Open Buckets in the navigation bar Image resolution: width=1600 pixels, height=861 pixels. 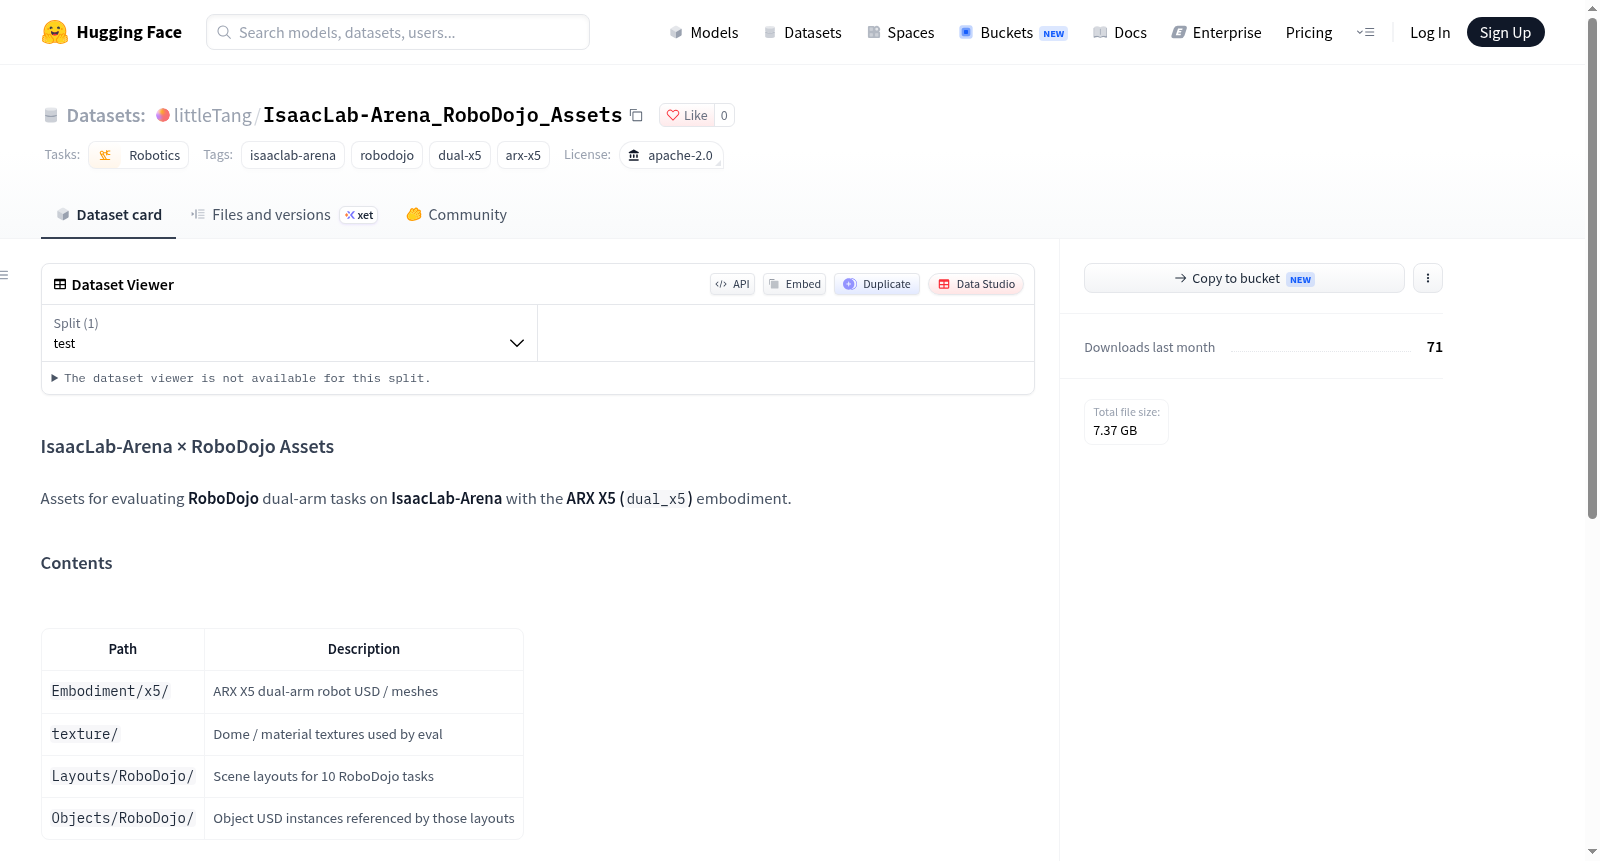pos(1013,32)
